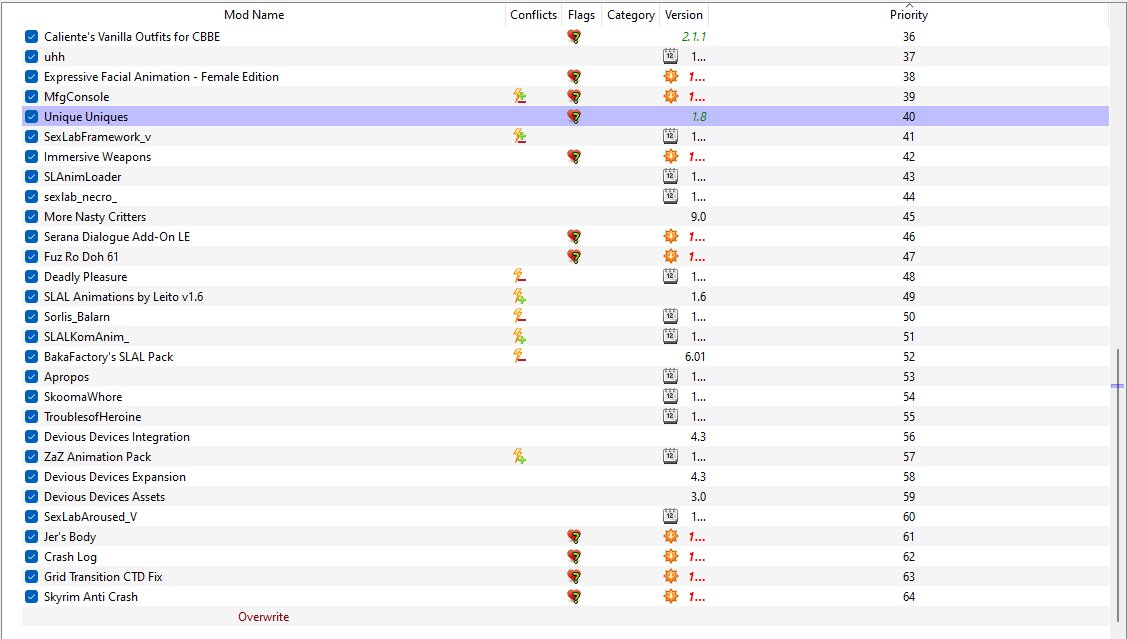This screenshot has height=639, width=1127.
Task: Disable More Nasty Critters mod
Action: click(x=32, y=216)
